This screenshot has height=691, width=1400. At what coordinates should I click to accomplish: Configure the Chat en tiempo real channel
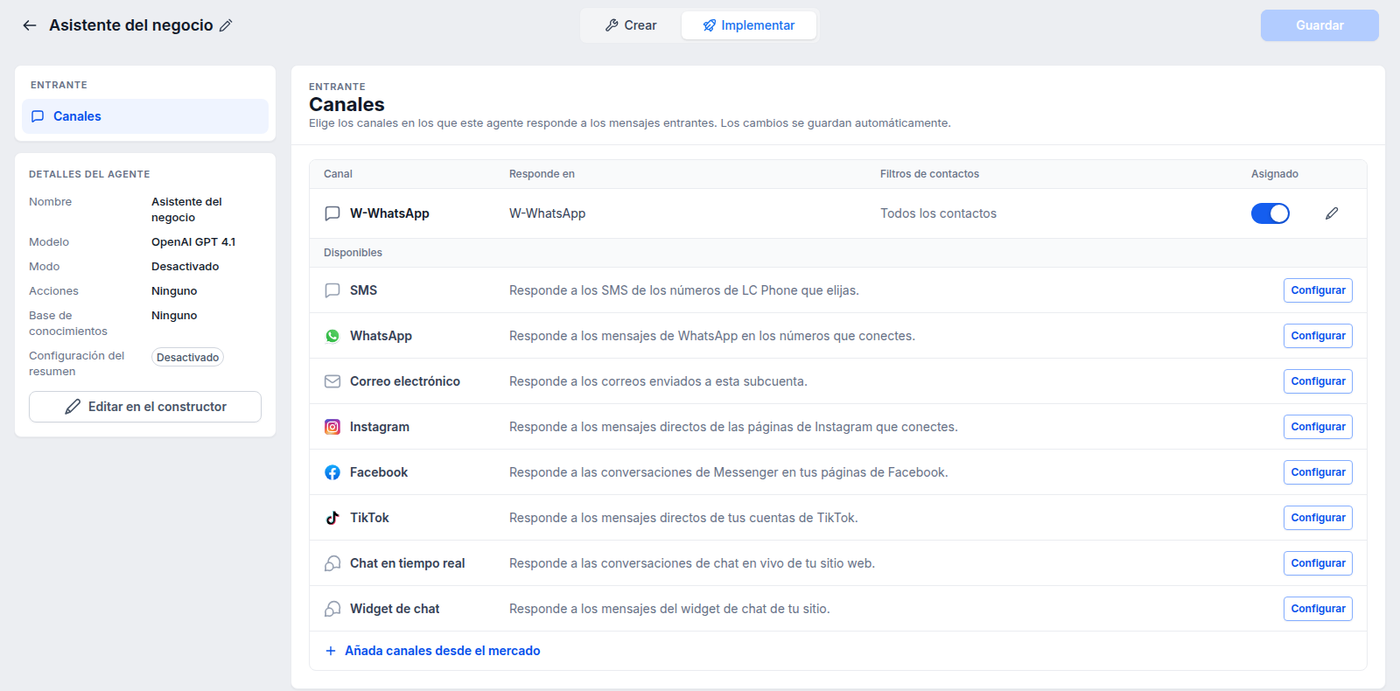coord(1318,563)
